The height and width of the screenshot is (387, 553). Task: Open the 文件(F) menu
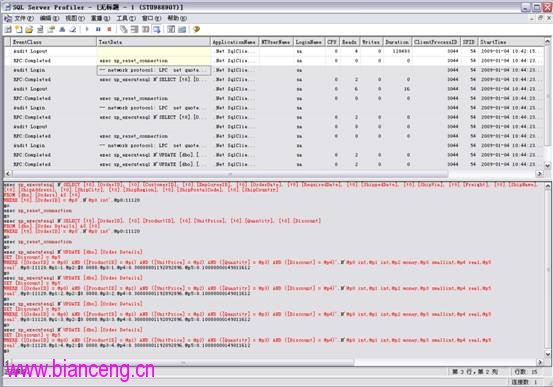(24, 18)
